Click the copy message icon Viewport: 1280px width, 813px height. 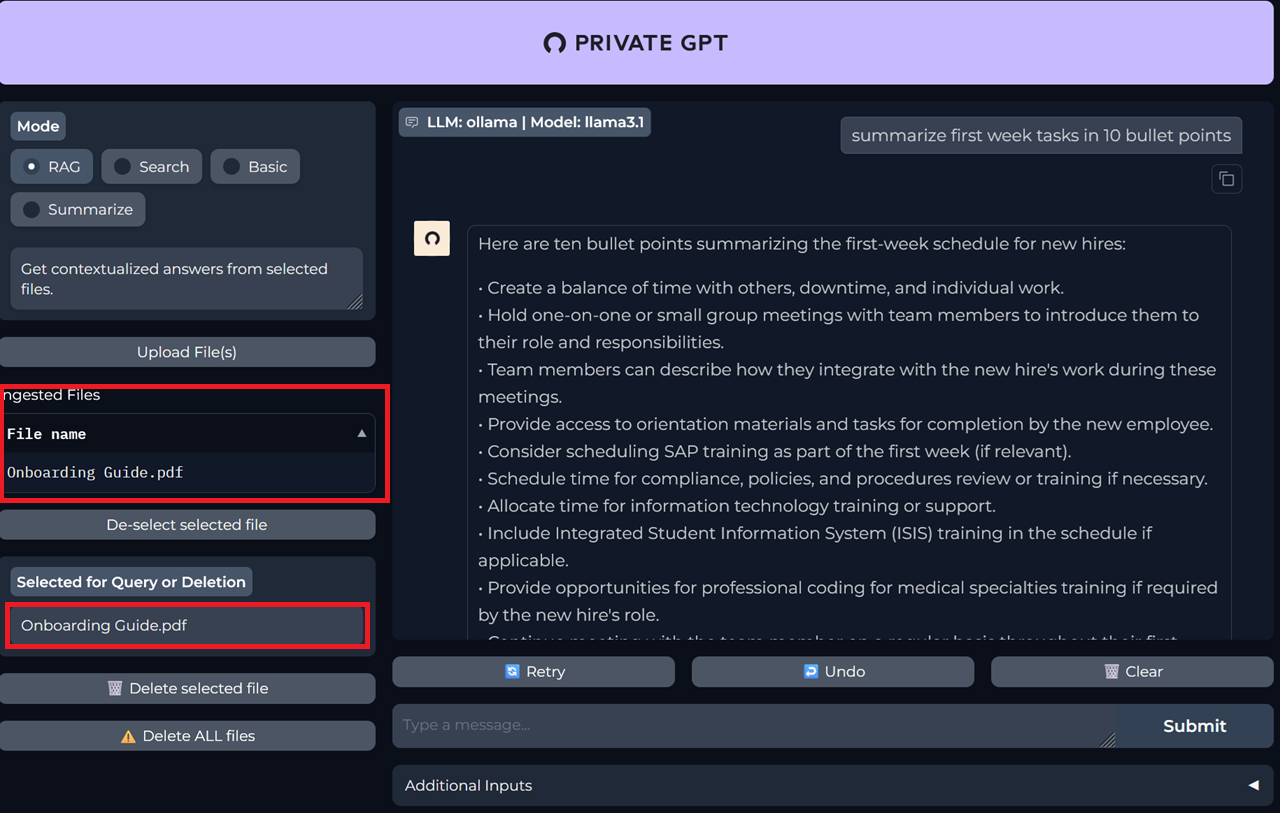pos(1226,179)
